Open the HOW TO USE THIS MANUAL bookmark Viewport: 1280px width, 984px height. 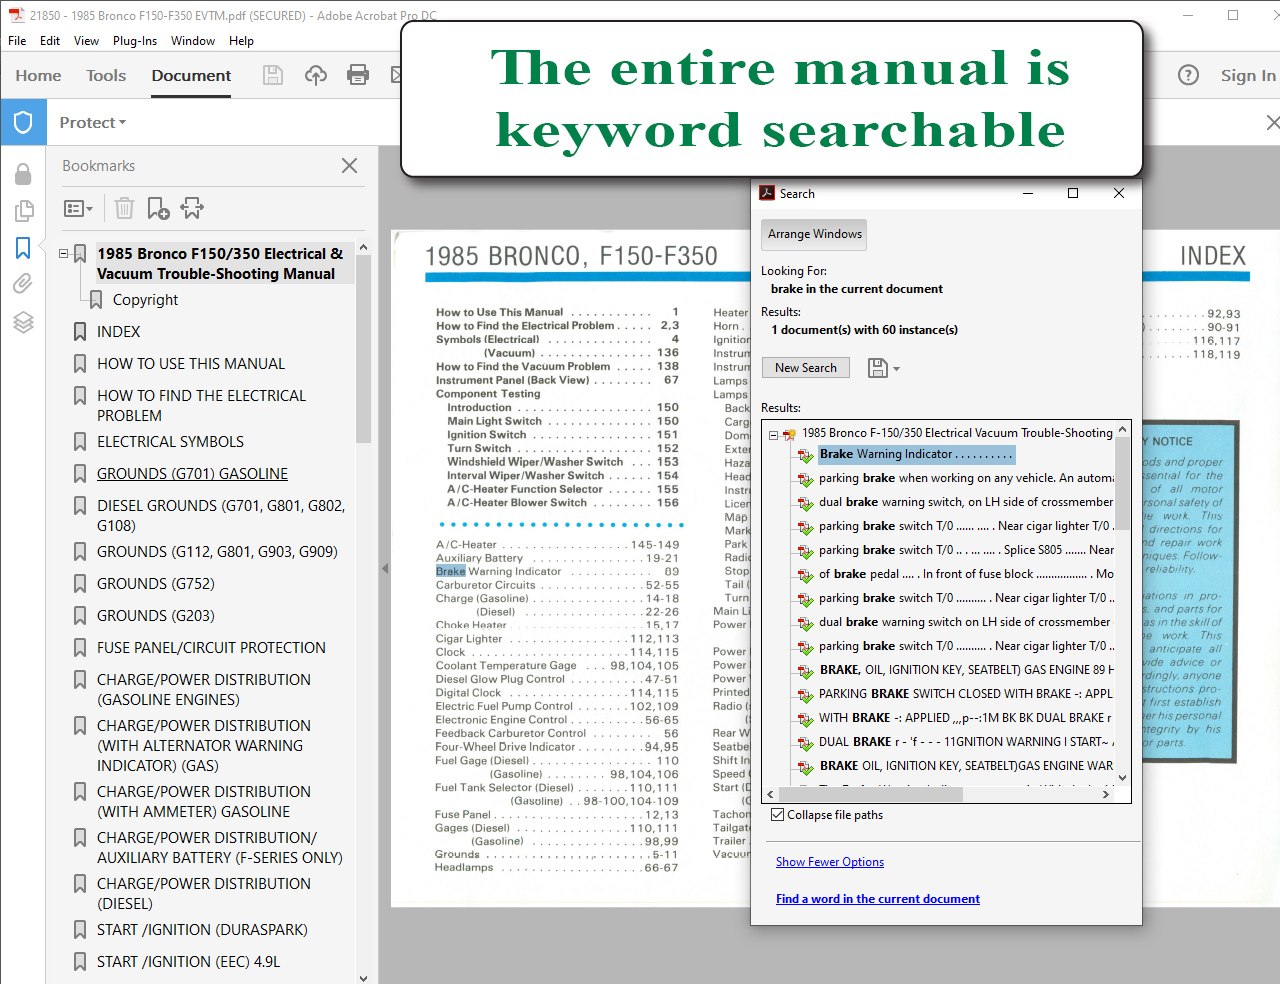[x=191, y=364]
